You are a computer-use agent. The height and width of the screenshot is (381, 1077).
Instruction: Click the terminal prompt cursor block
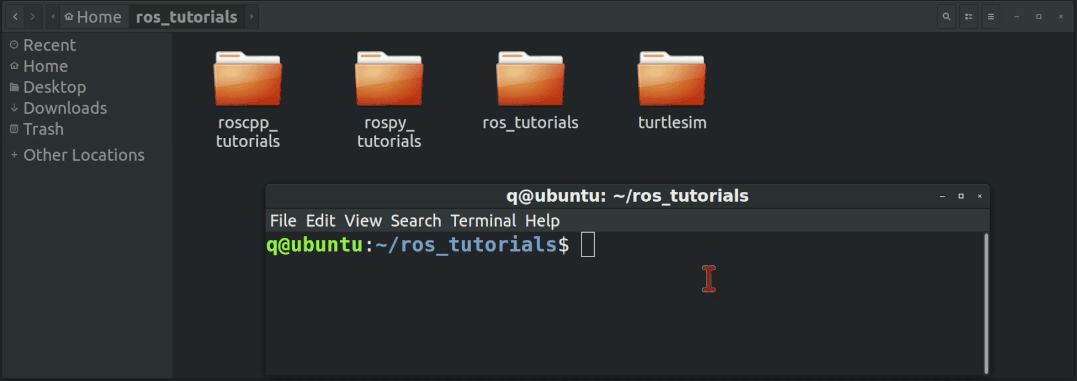(x=588, y=244)
